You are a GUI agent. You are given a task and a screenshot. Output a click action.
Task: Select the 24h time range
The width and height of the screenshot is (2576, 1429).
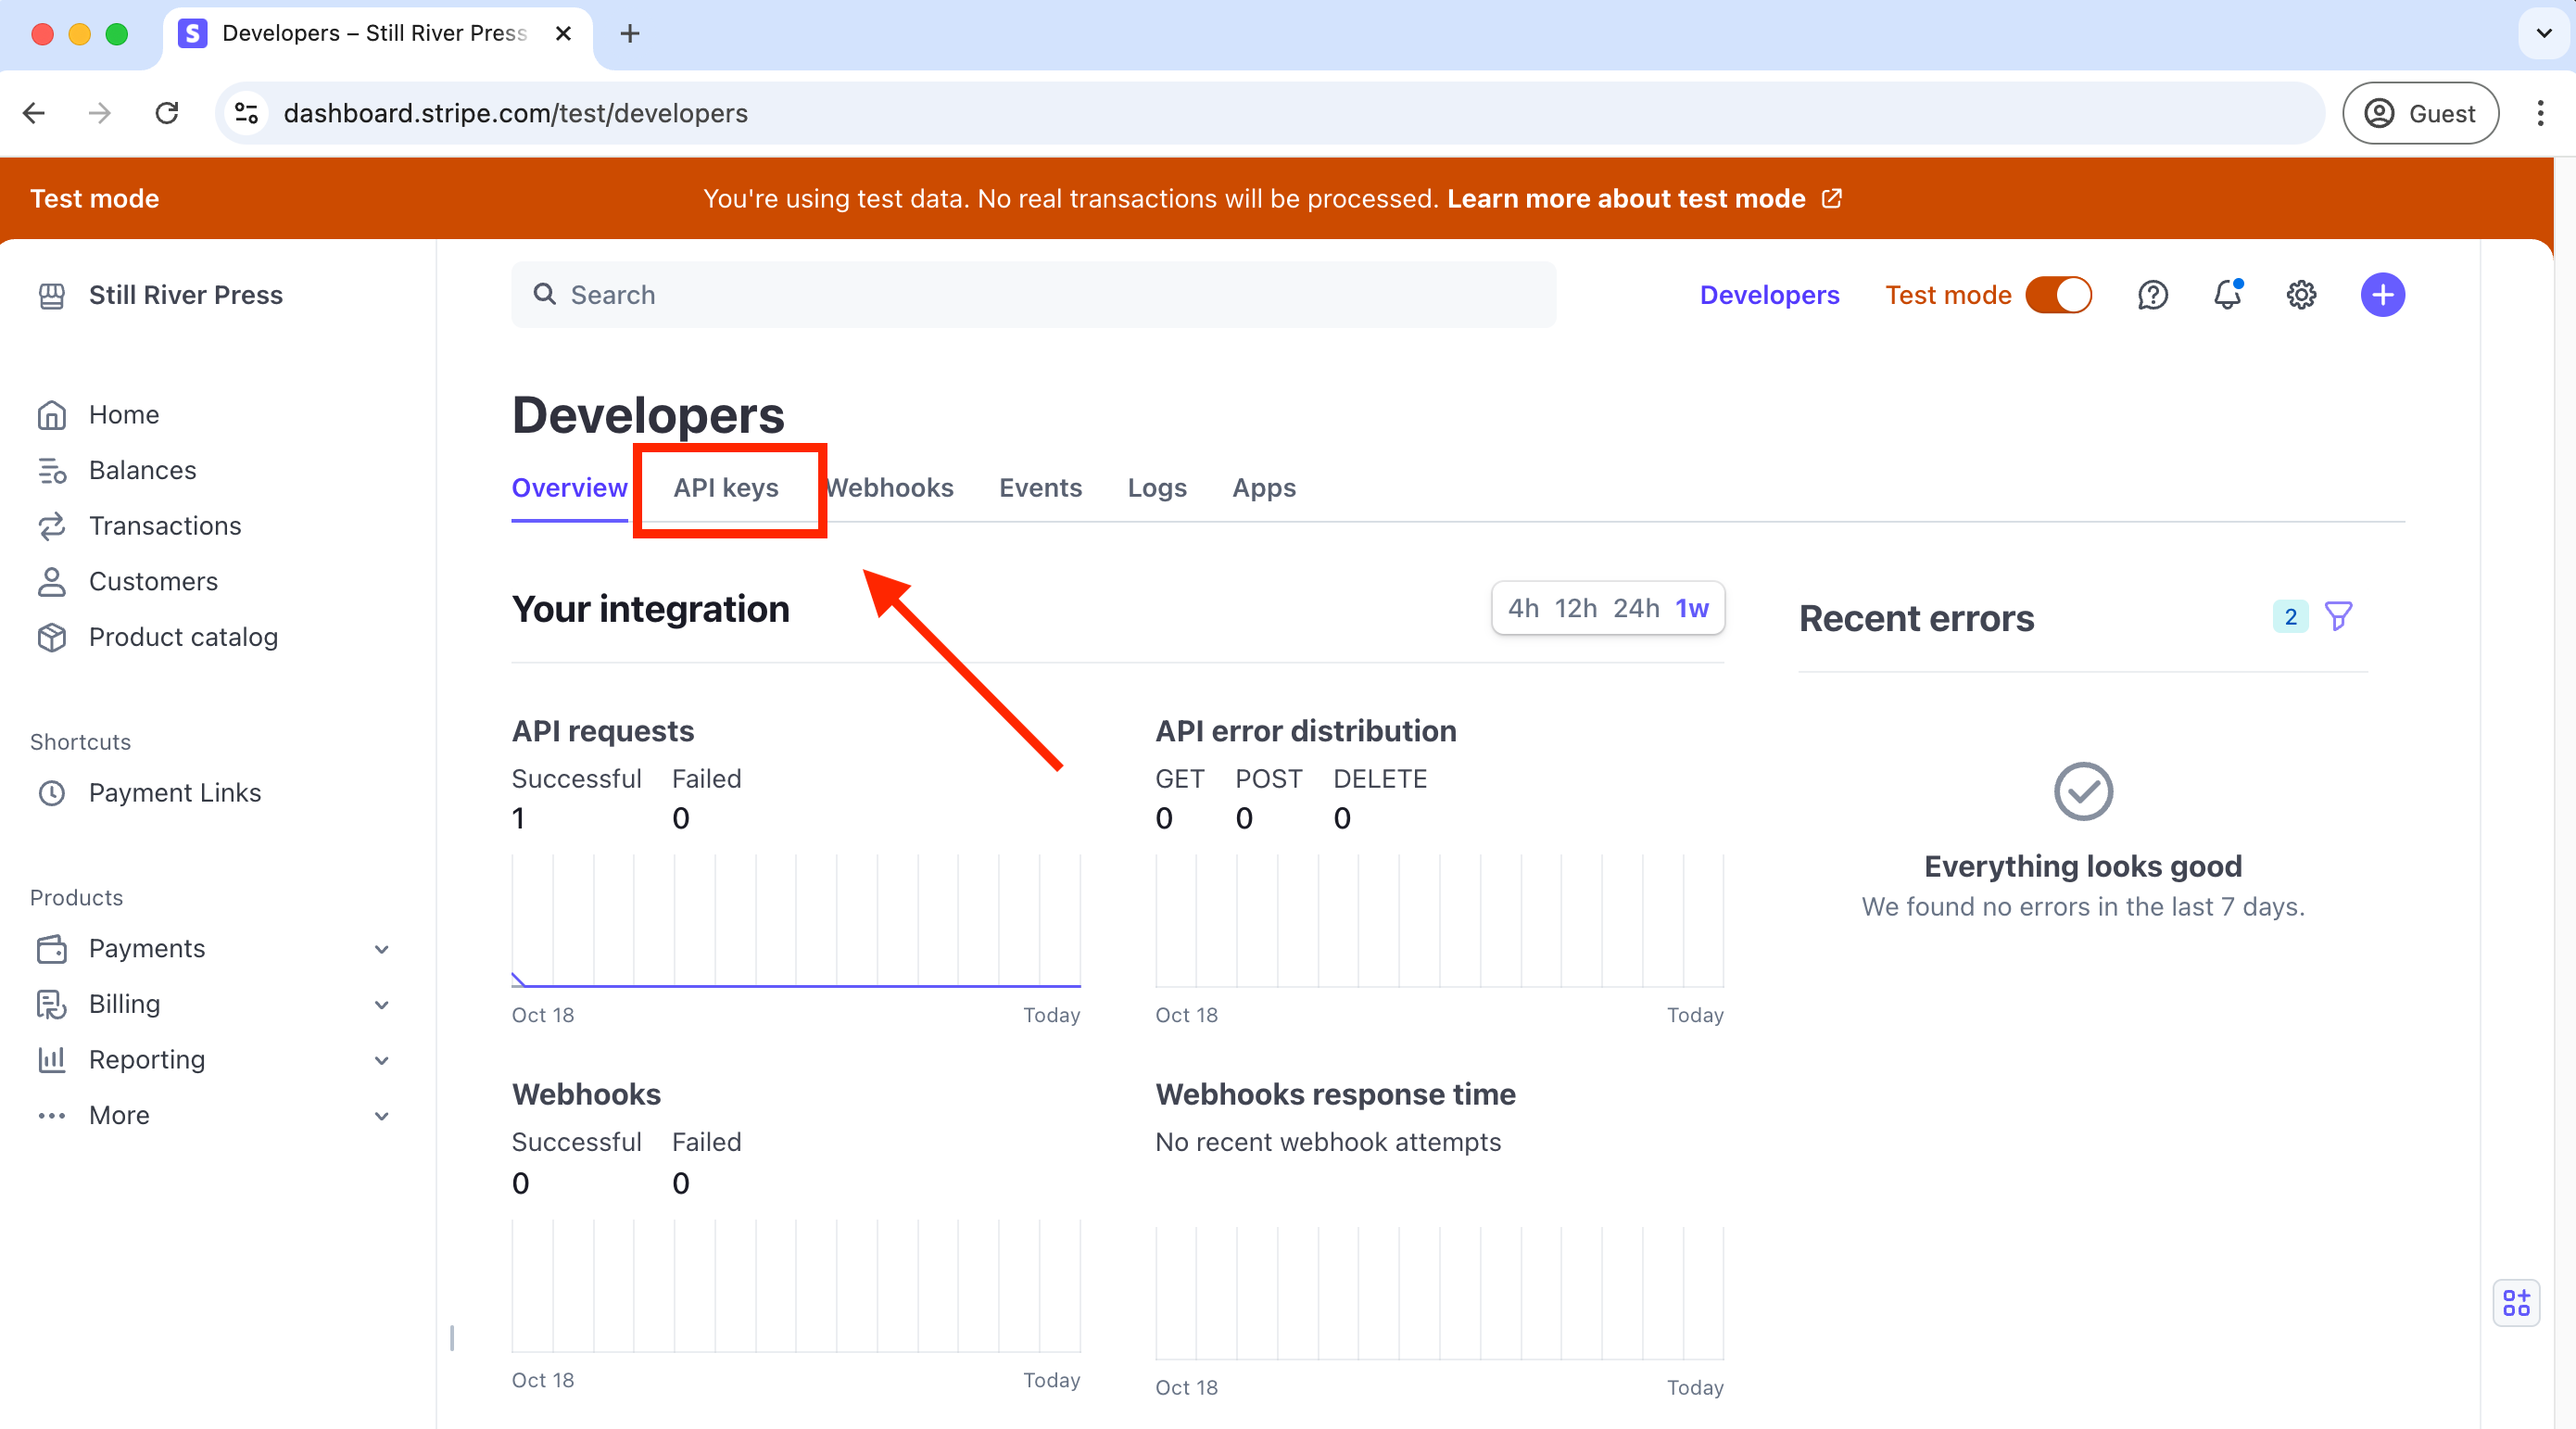pos(1636,608)
